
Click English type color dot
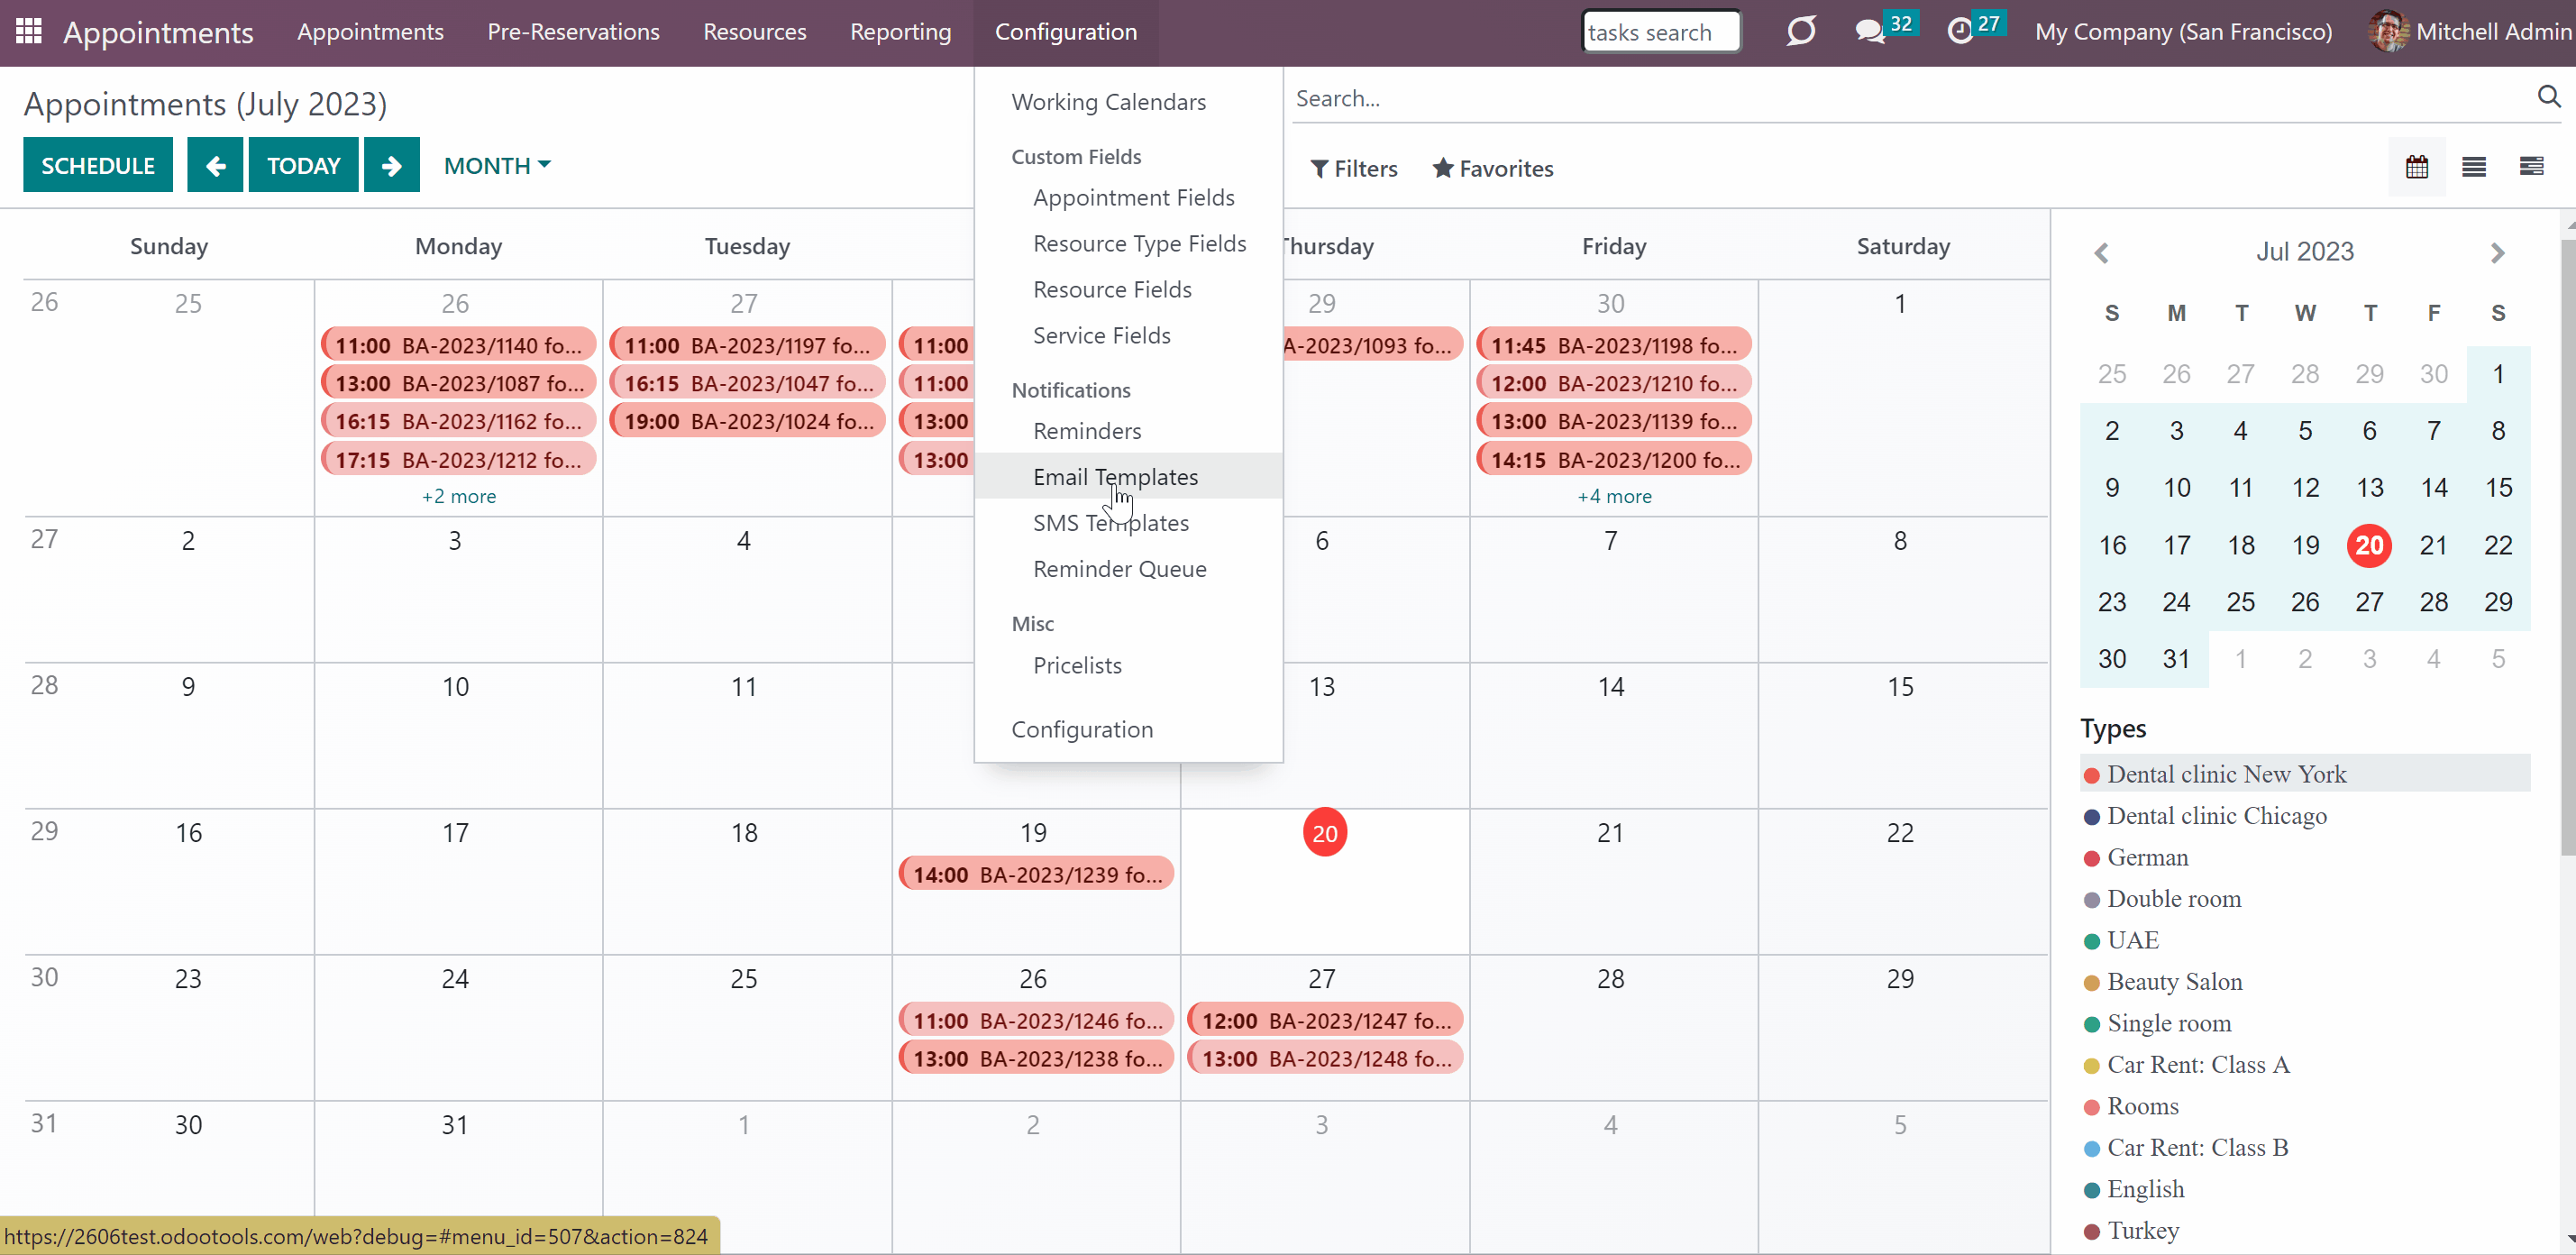pos(2091,1190)
